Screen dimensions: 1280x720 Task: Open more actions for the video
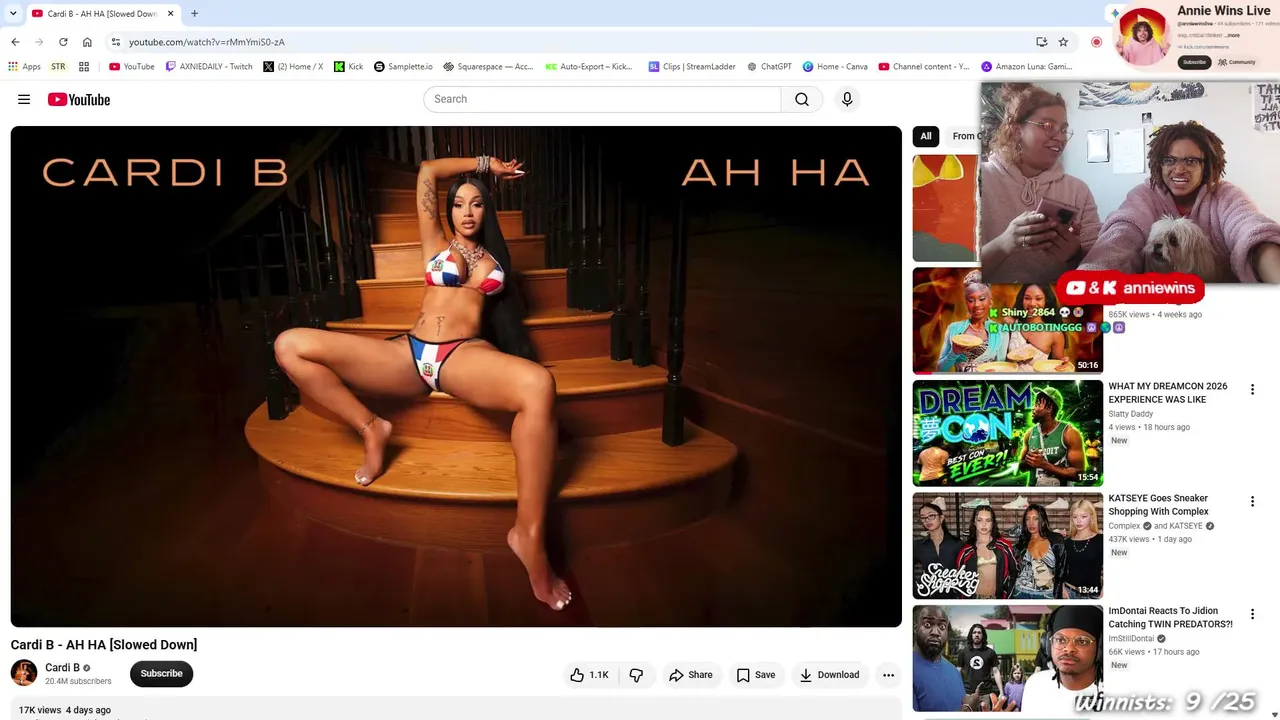point(888,675)
